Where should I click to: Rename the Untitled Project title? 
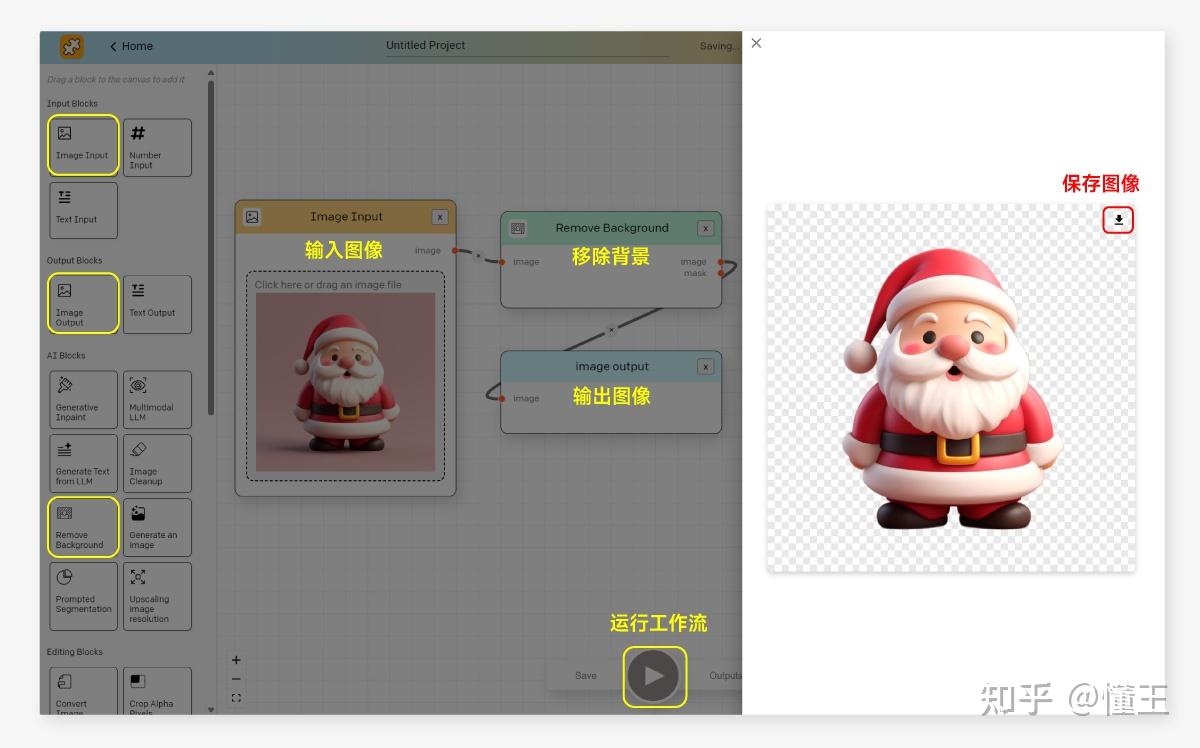click(427, 45)
